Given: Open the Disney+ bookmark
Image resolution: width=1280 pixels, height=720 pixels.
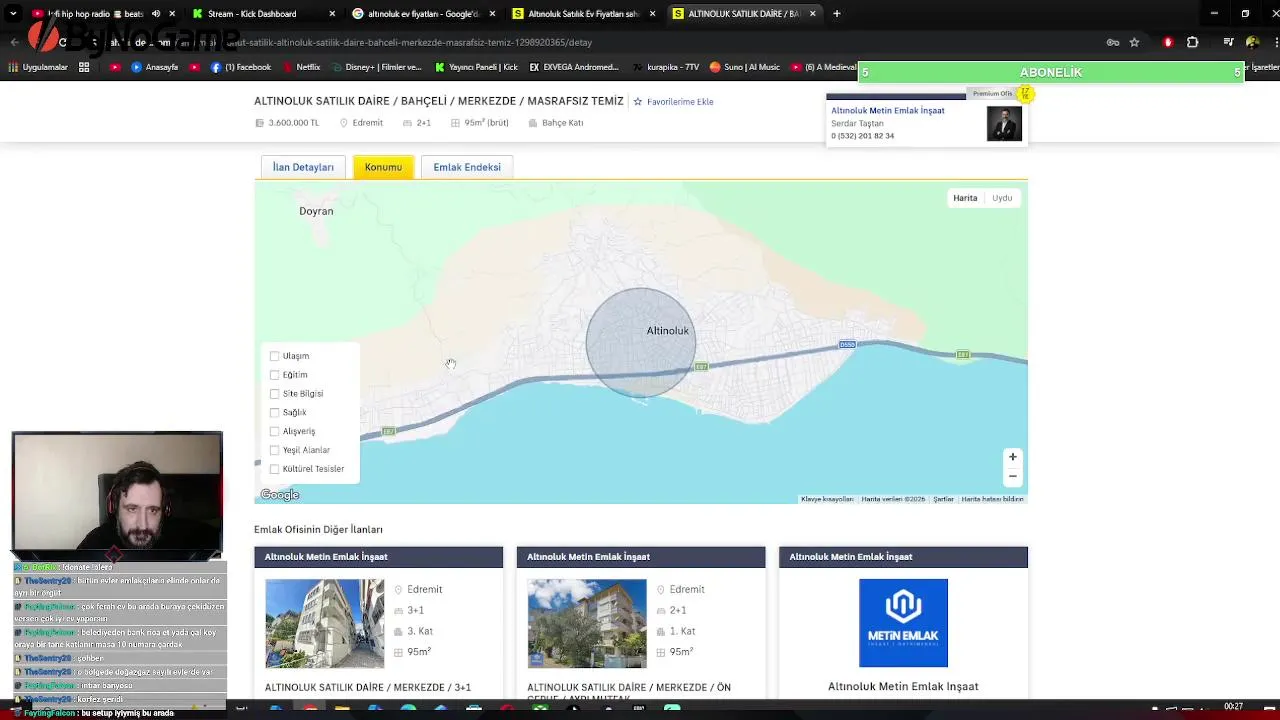Looking at the screenshot, I should (376, 67).
